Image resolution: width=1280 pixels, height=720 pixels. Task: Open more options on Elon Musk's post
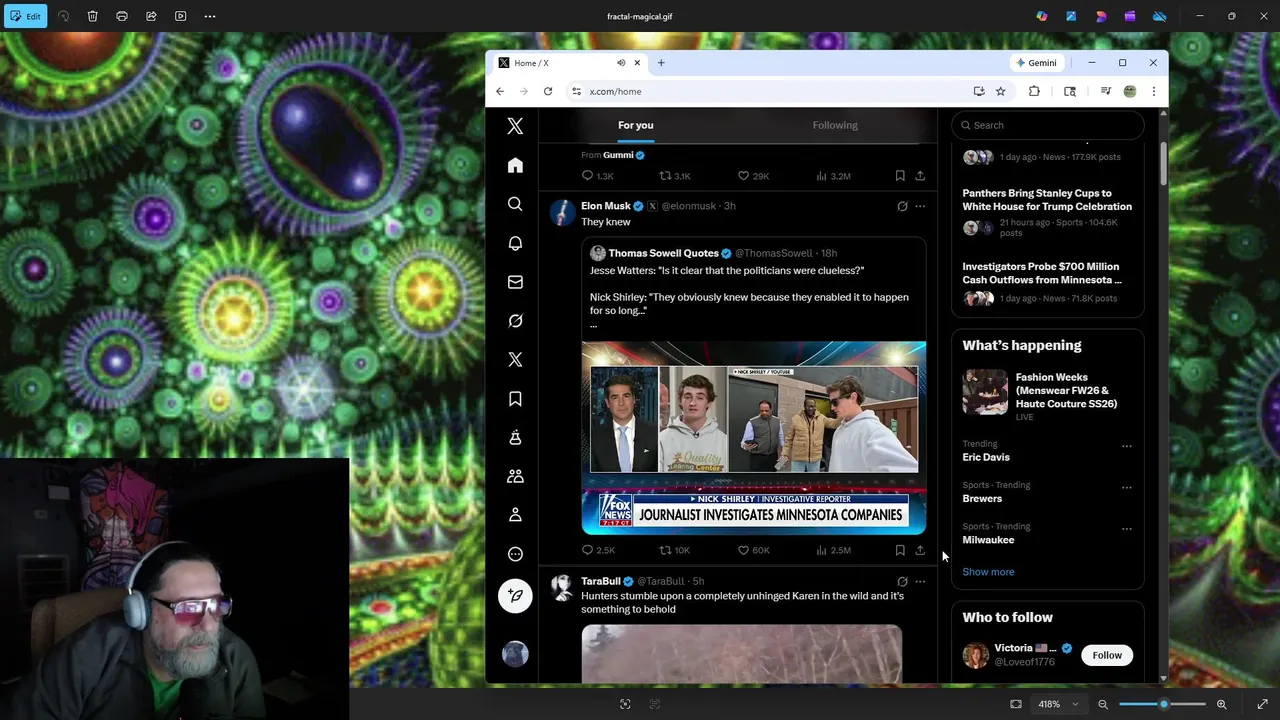click(x=920, y=206)
